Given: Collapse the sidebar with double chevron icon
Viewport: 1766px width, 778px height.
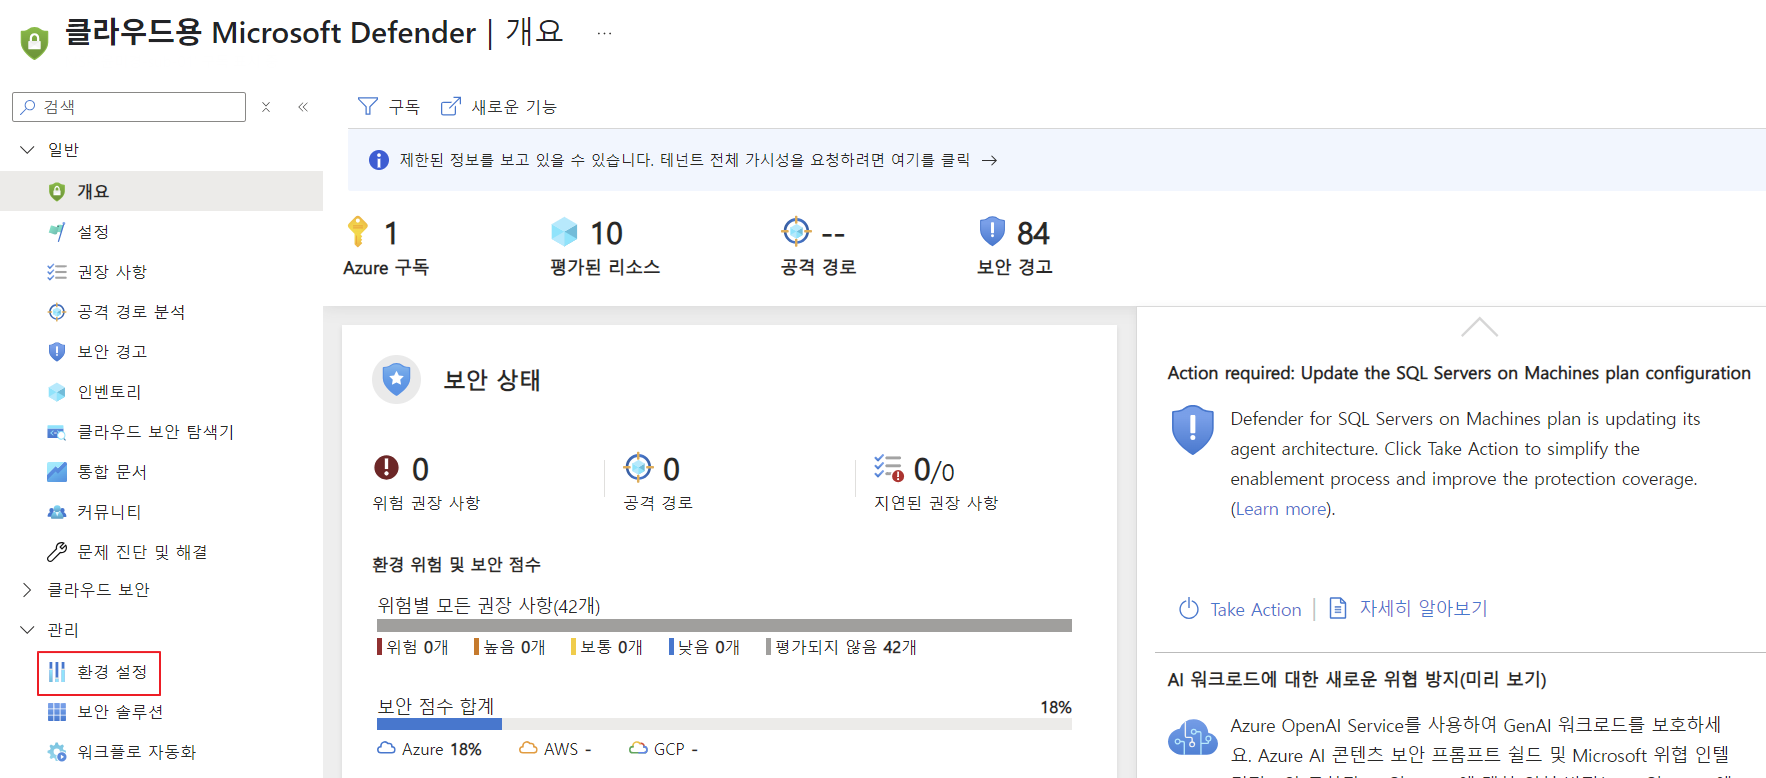Looking at the screenshot, I should (x=303, y=107).
